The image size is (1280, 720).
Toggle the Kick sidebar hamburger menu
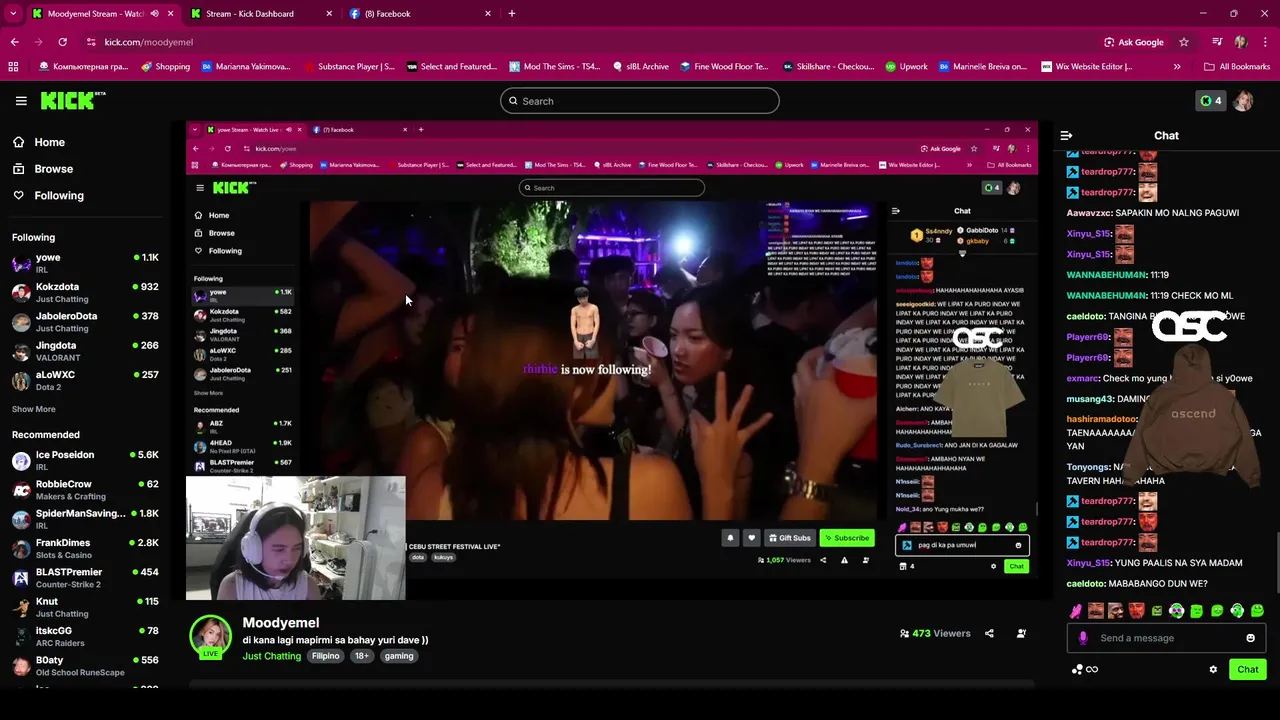tap(21, 101)
